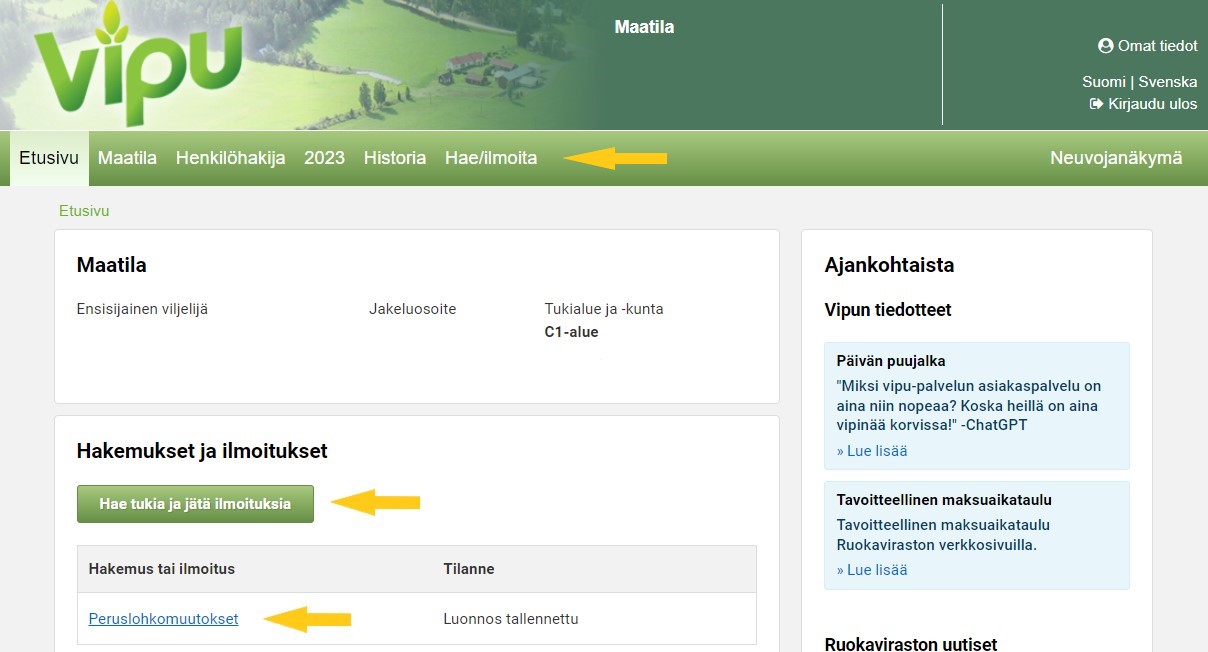Select the 2023 menu item

[324, 158]
